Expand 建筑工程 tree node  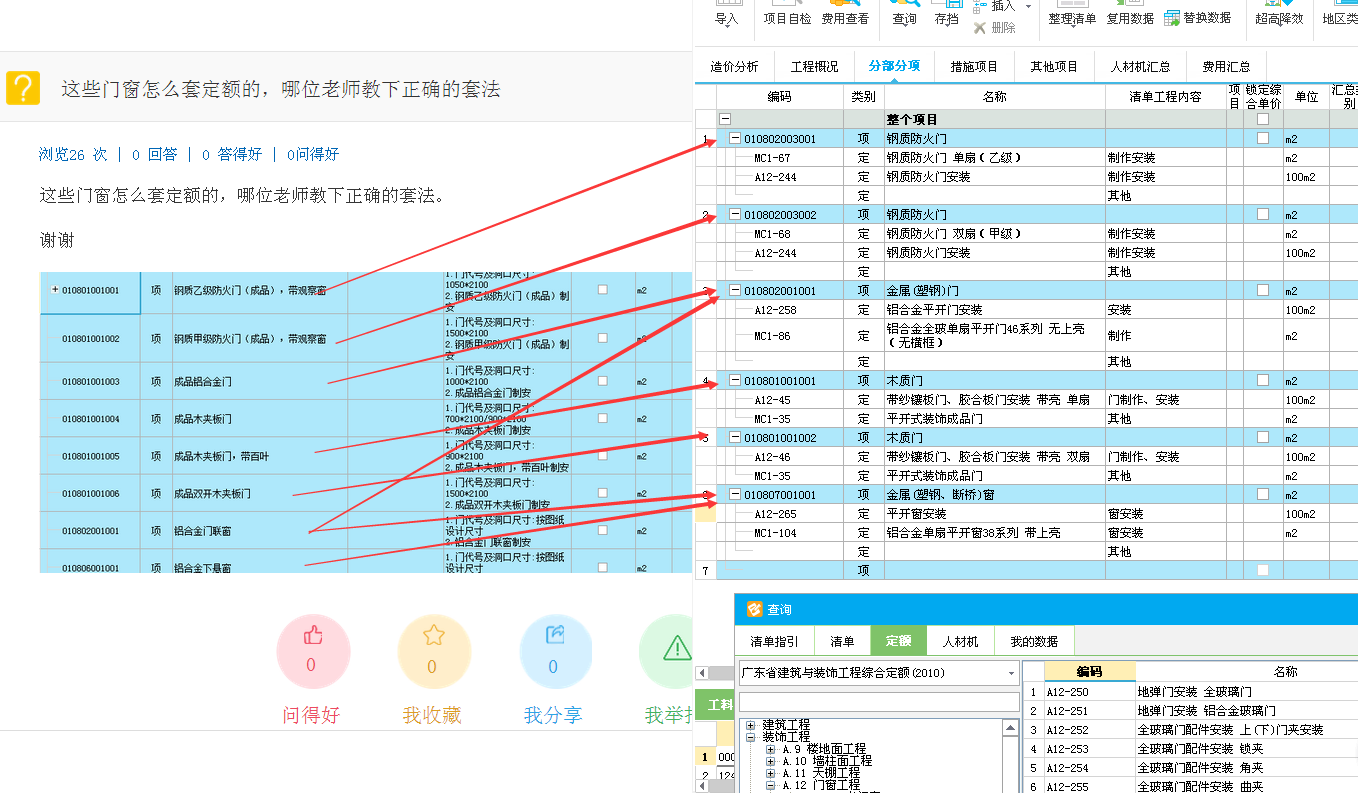click(750, 725)
